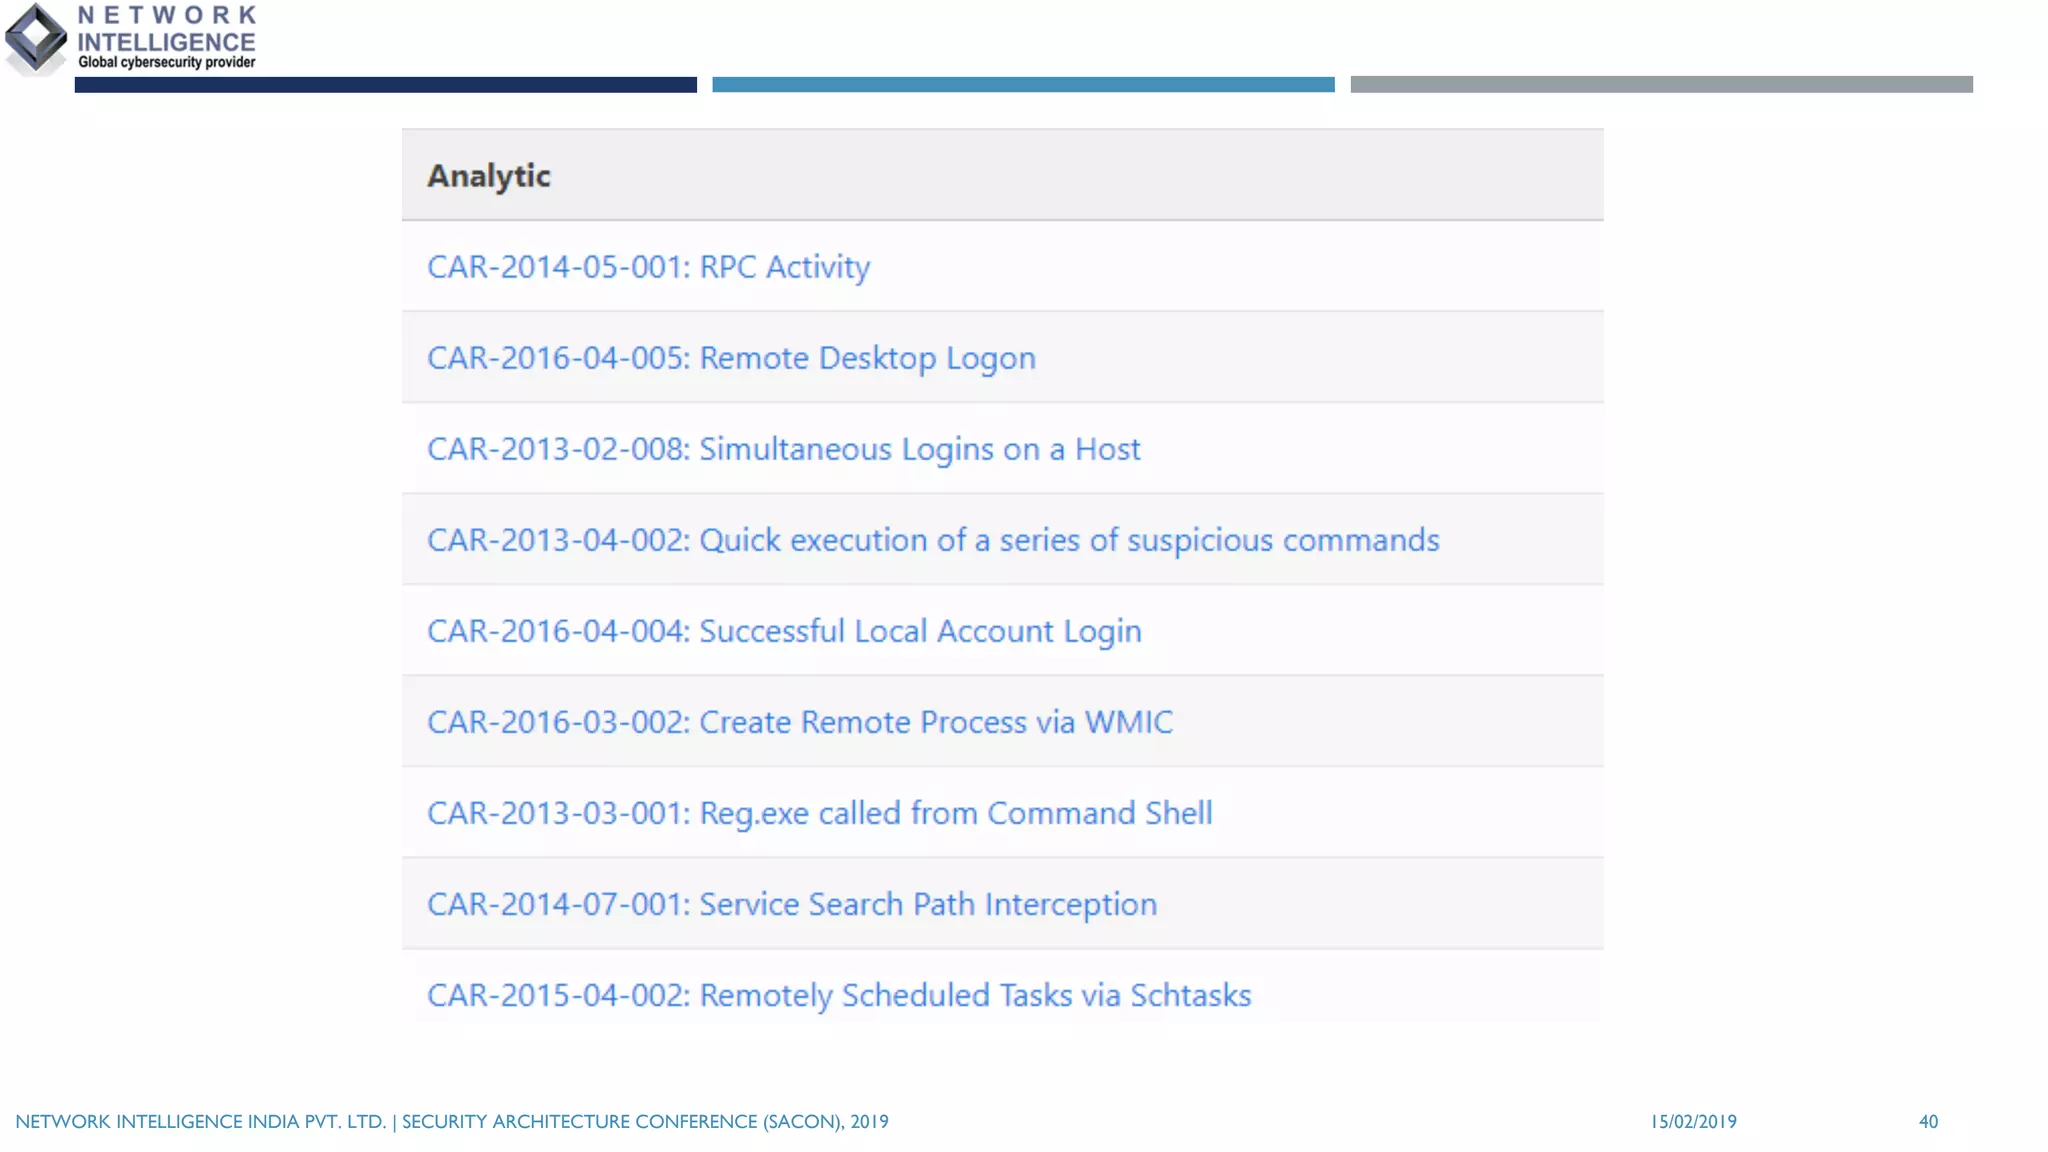The height and width of the screenshot is (1152, 2048).
Task: Click the dark navy header bar segment
Action: click(385, 85)
